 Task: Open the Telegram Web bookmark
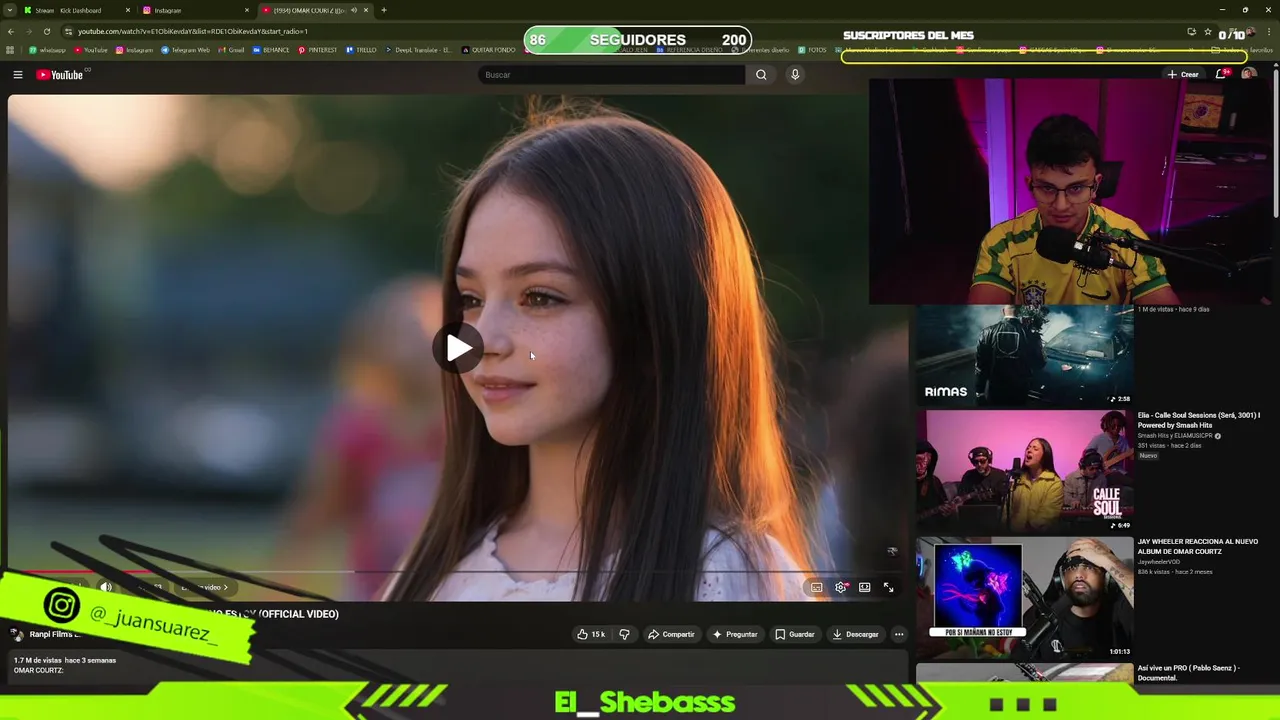(x=185, y=50)
